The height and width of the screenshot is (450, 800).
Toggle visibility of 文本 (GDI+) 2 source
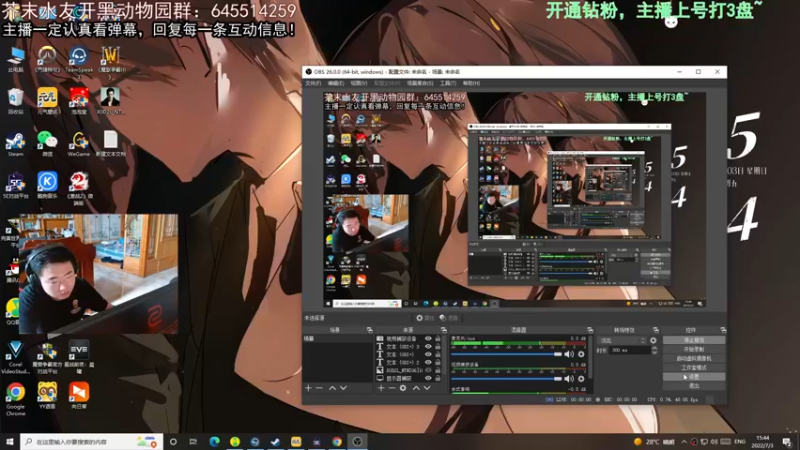428,362
